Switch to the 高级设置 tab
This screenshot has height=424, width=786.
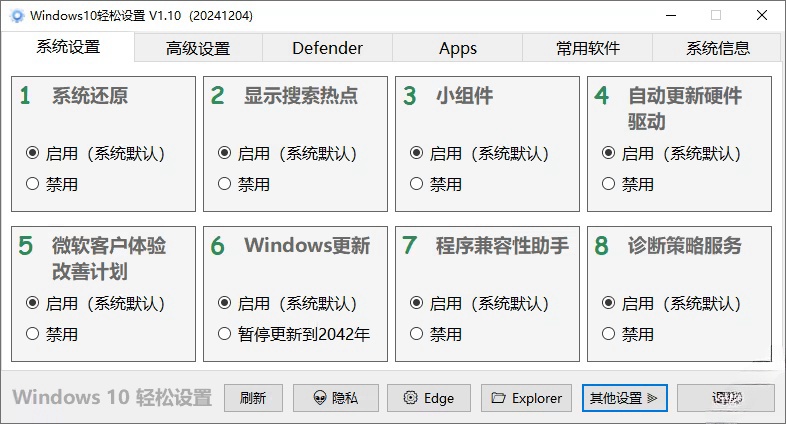click(x=198, y=48)
